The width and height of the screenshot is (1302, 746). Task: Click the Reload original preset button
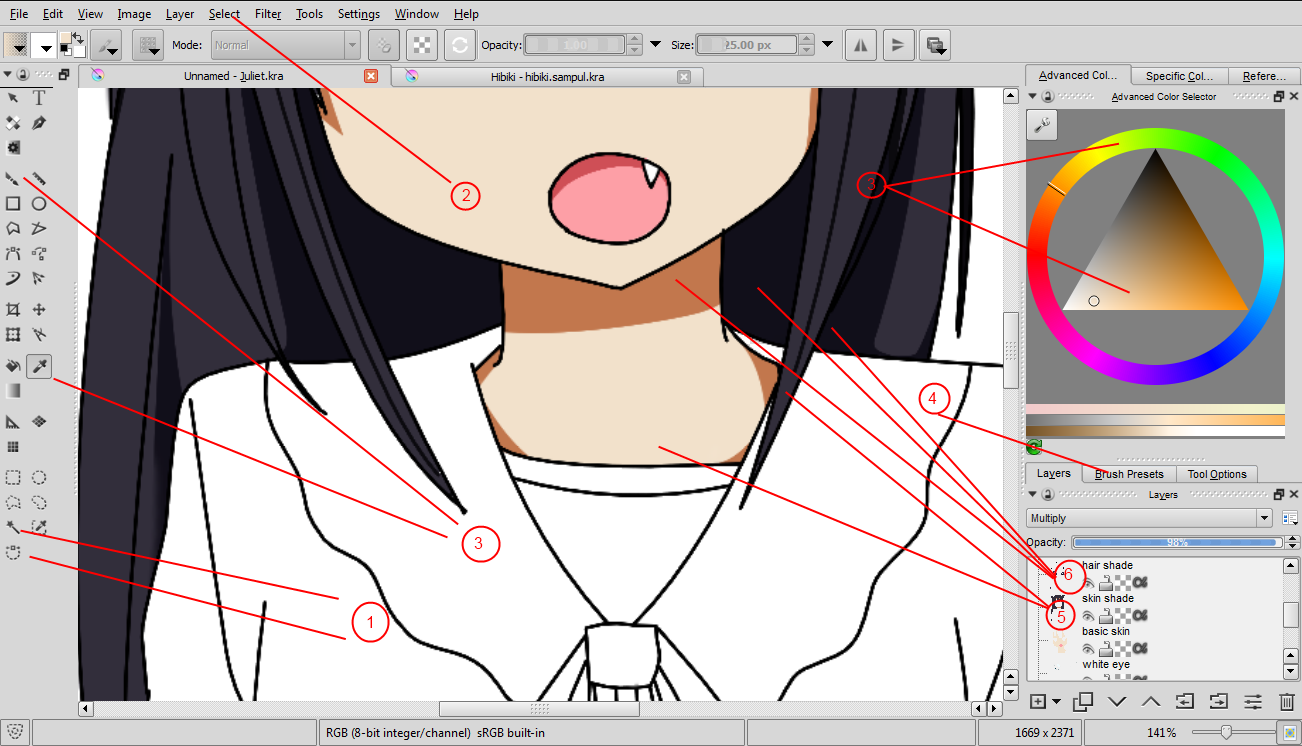459,44
